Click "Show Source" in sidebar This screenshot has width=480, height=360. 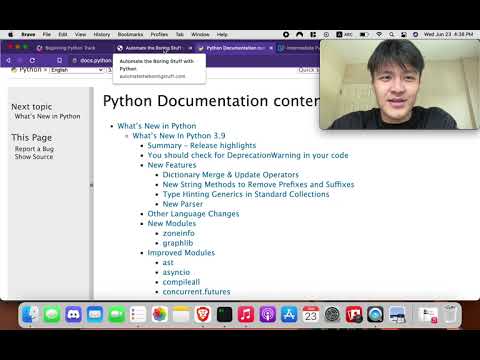coord(34,157)
